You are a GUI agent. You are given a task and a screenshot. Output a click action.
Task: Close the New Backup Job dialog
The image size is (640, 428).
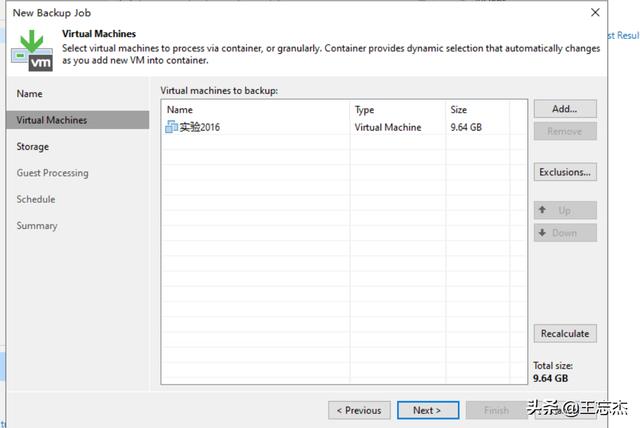click(595, 13)
